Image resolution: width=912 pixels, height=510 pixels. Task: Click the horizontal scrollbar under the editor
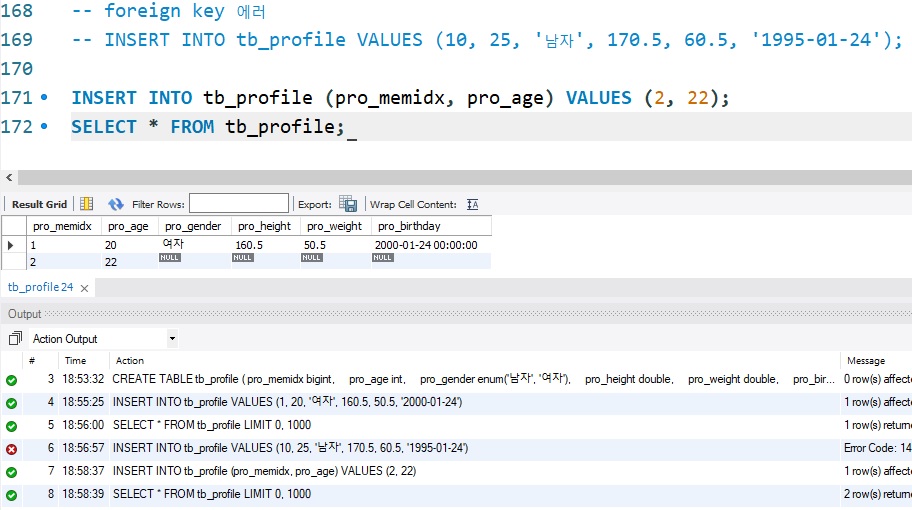coord(464,177)
